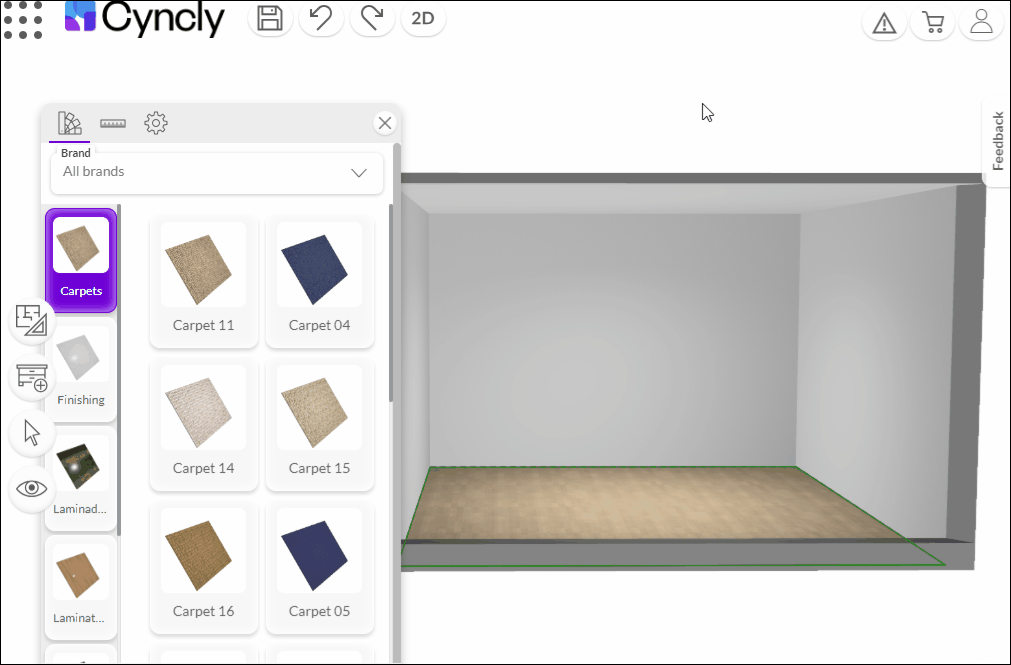1011x665 pixels.
Task: Pick the Carpet 15 swatch
Action: pyautogui.click(x=320, y=425)
